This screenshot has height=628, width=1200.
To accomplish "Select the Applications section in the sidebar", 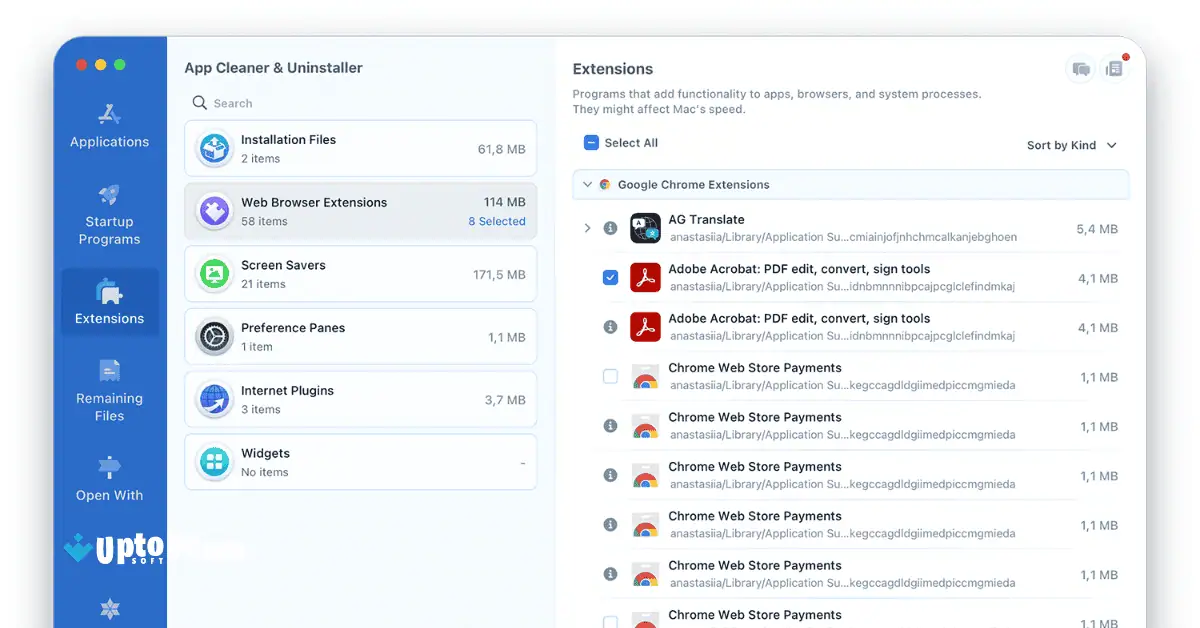I will click(x=109, y=126).
